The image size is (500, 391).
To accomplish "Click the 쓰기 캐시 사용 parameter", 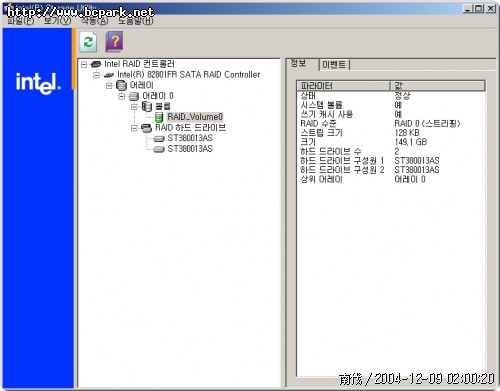I will click(326, 114).
